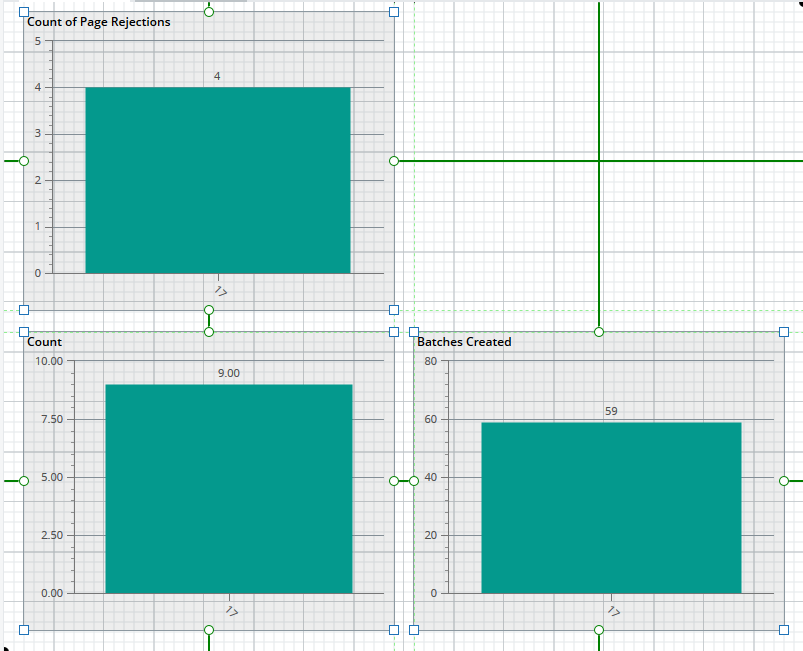Click right-side green anchor of Batches Created chart

[x=784, y=481]
